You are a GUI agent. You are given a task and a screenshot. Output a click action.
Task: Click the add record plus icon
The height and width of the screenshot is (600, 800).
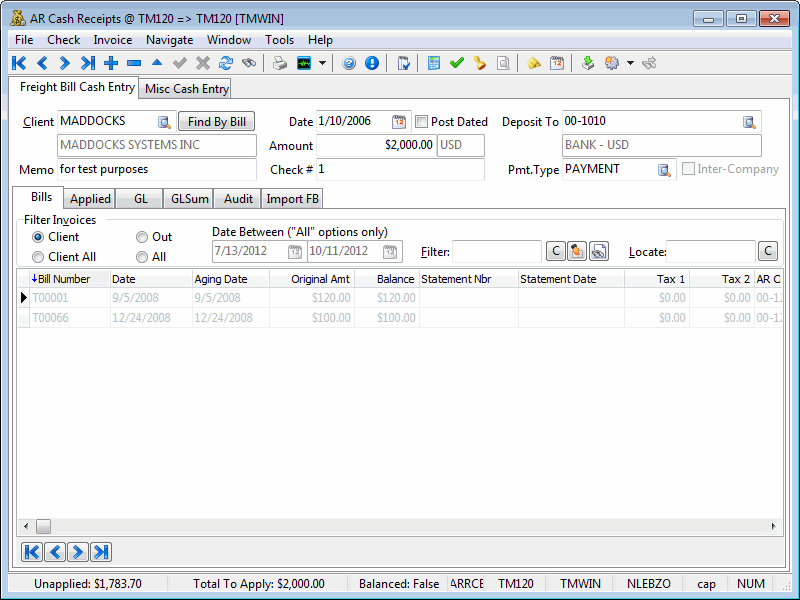(x=111, y=63)
